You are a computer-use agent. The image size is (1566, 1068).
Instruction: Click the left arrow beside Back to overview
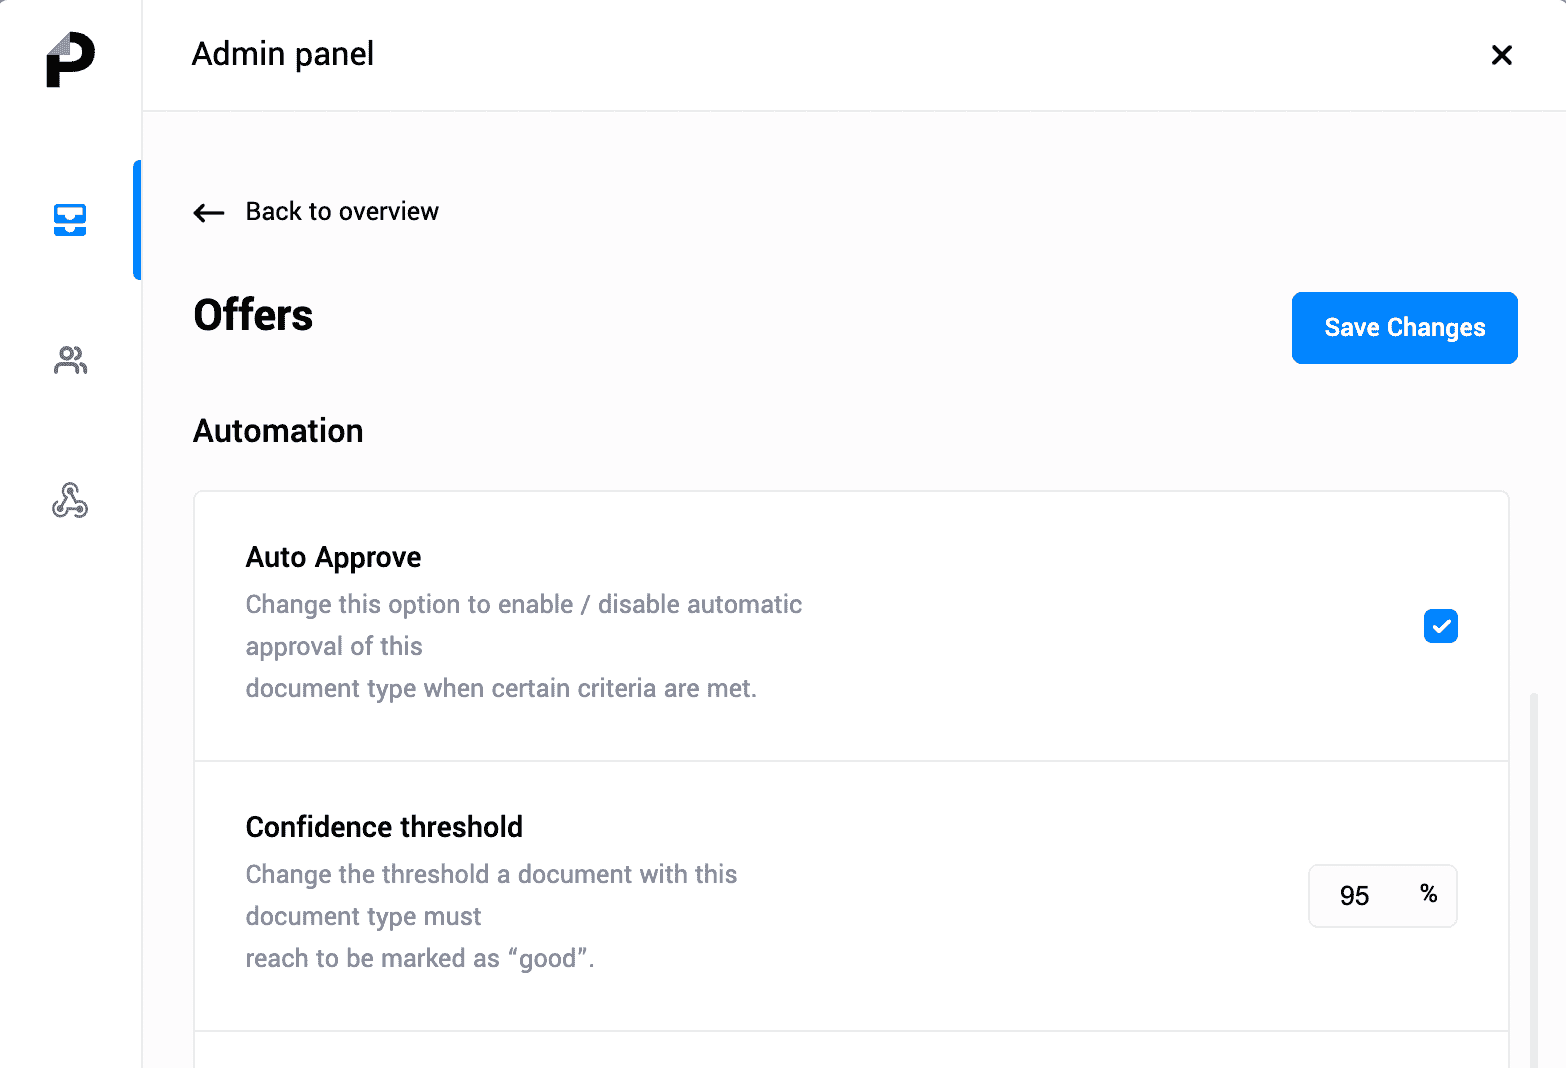[x=209, y=212]
